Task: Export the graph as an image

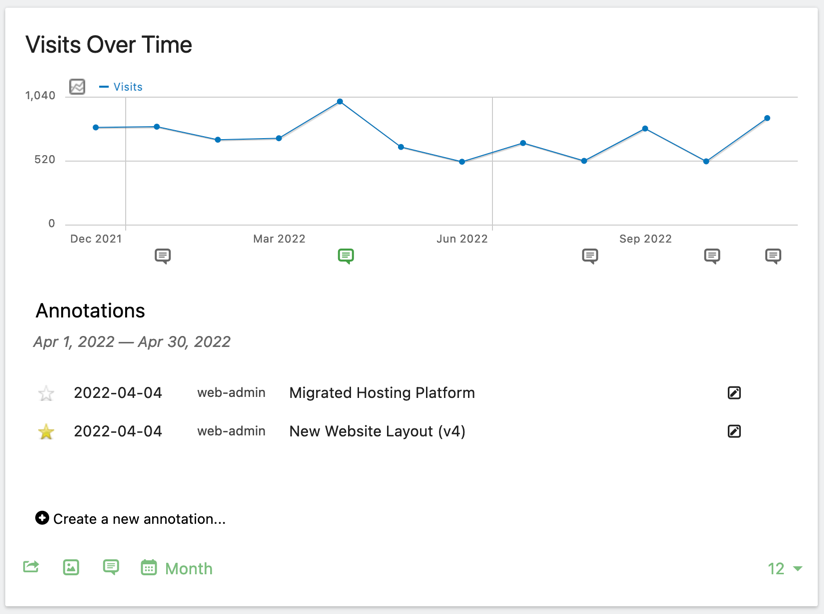Action: (x=71, y=567)
